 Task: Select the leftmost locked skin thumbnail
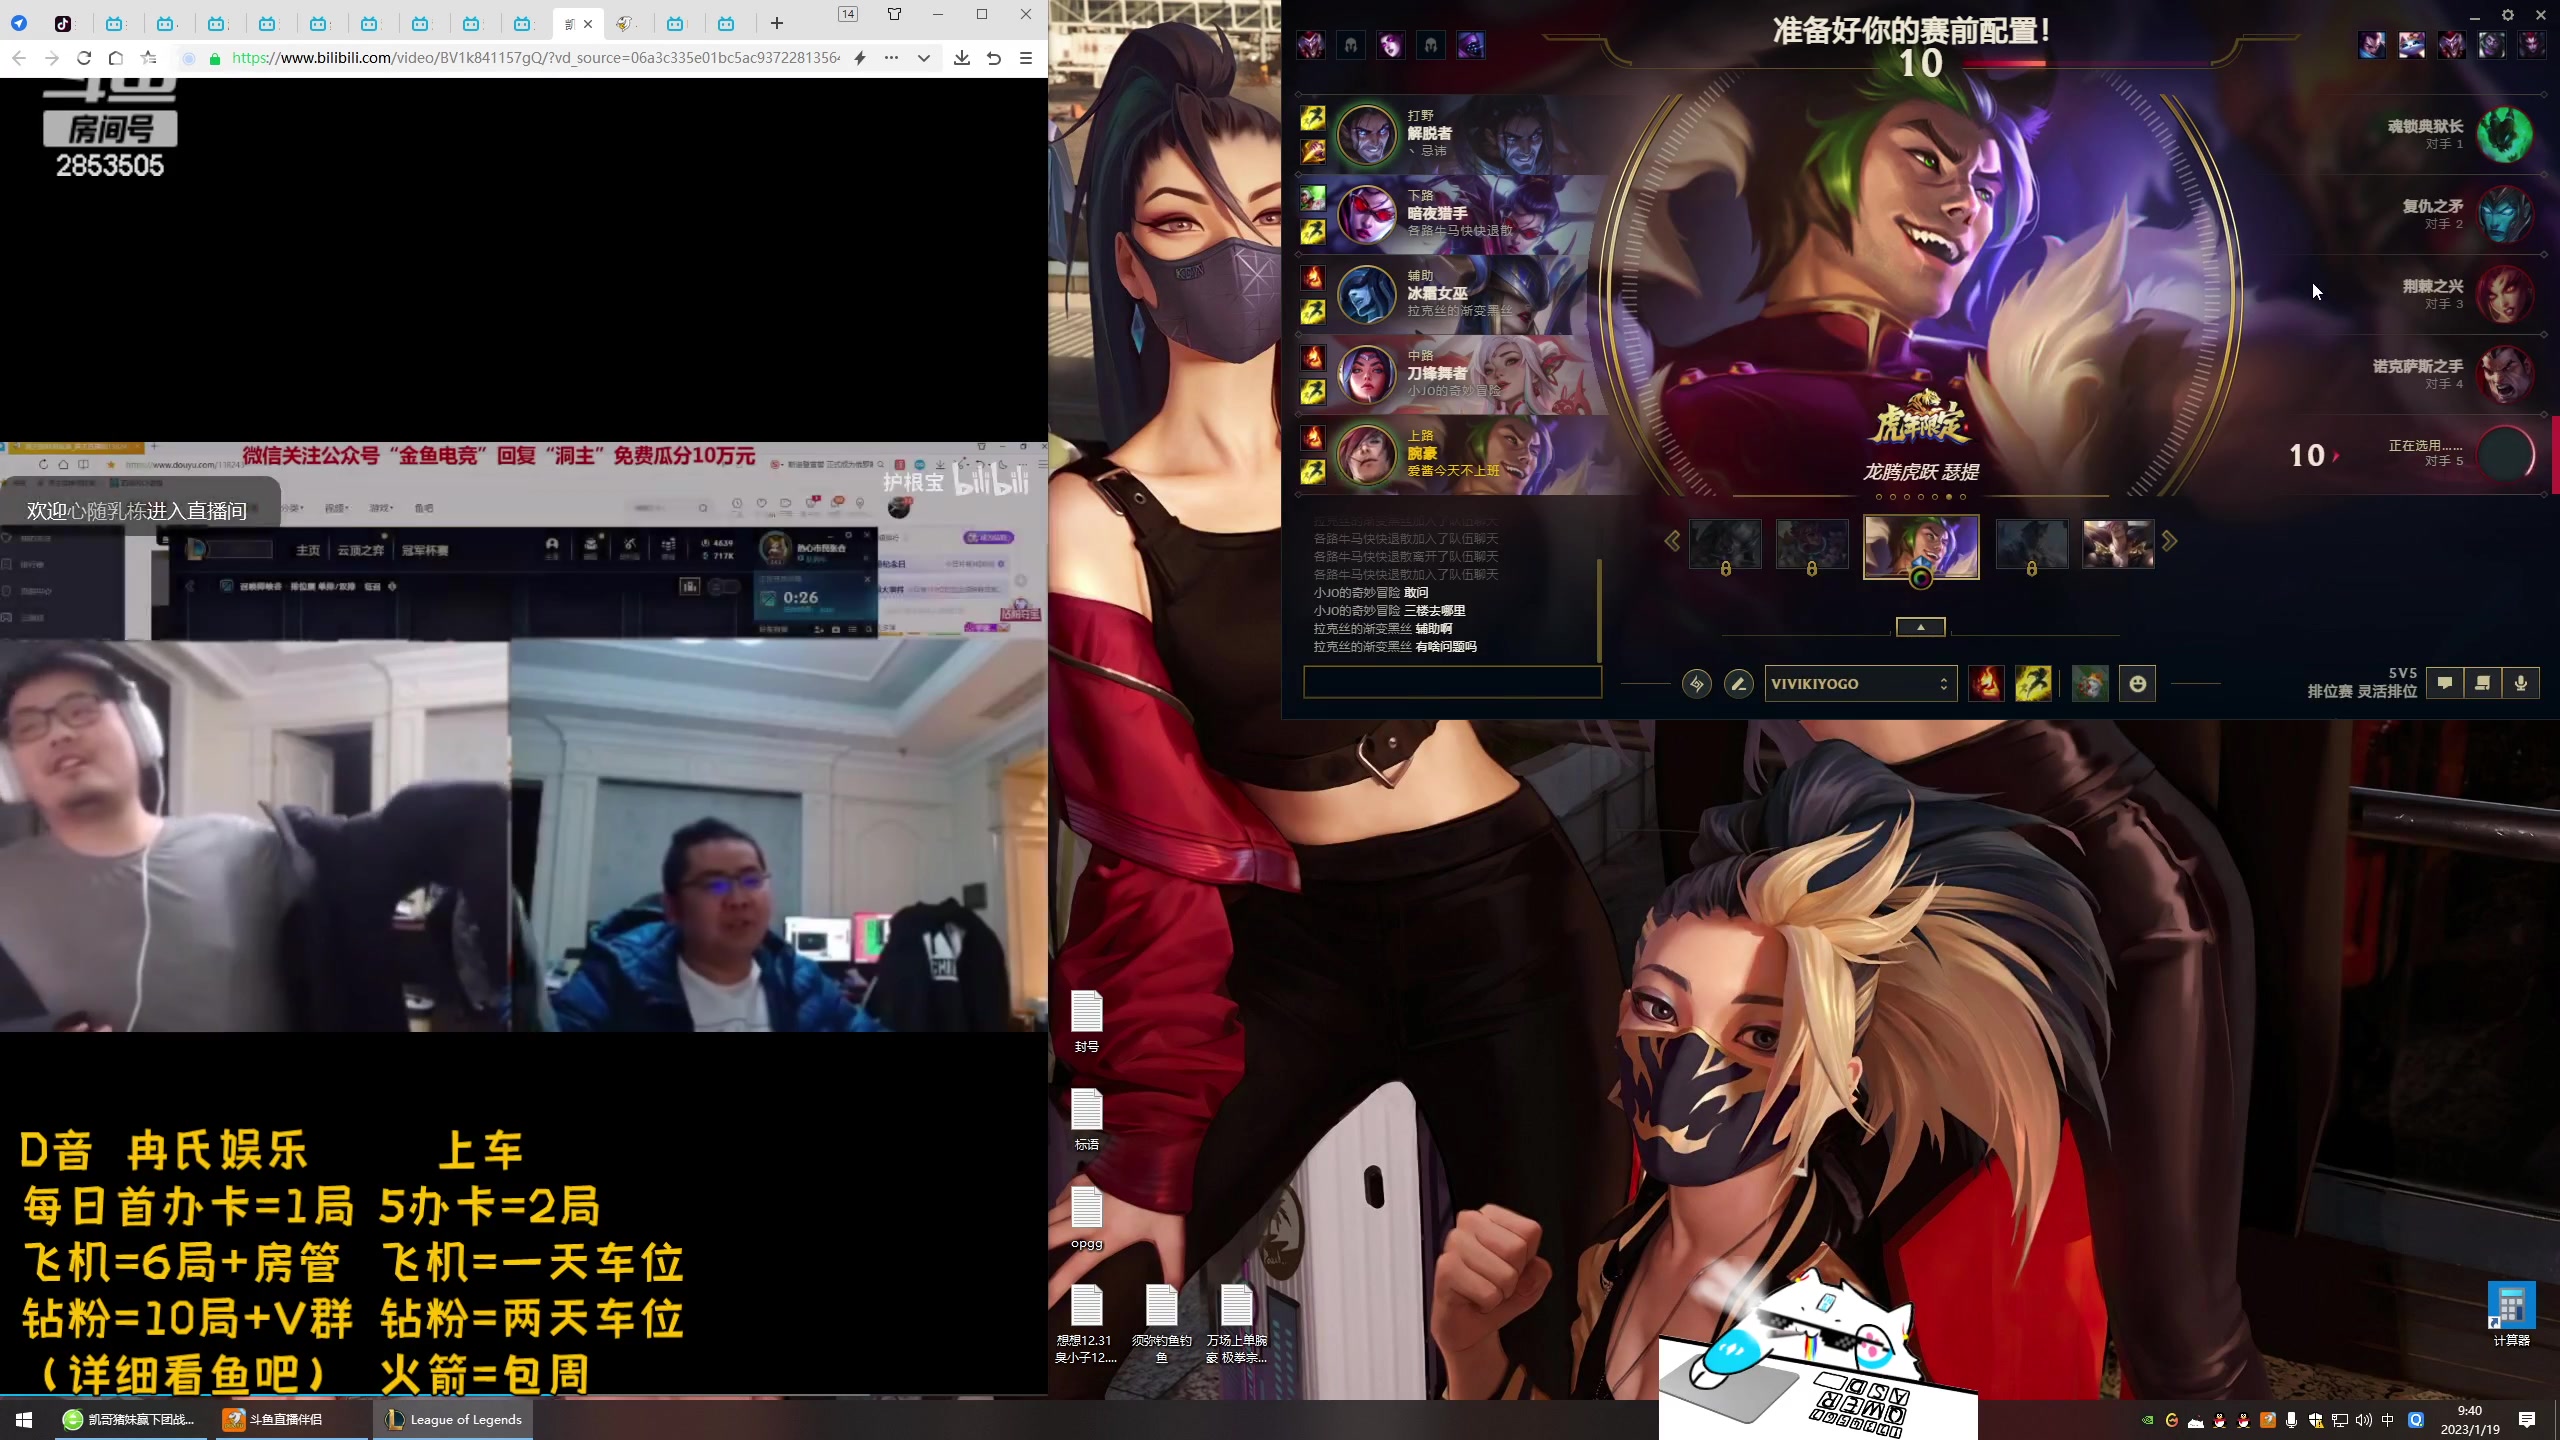[x=1725, y=544]
